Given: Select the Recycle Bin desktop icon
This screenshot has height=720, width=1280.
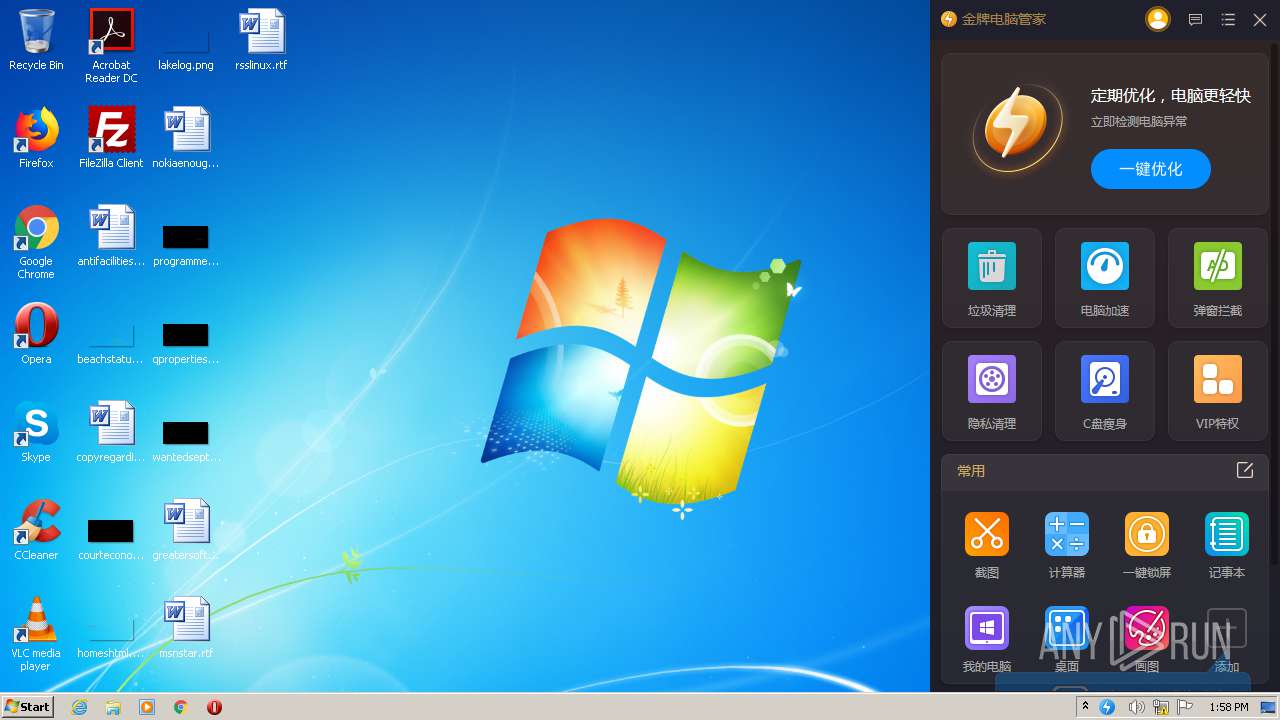Looking at the screenshot, I should tap(36, 40).
